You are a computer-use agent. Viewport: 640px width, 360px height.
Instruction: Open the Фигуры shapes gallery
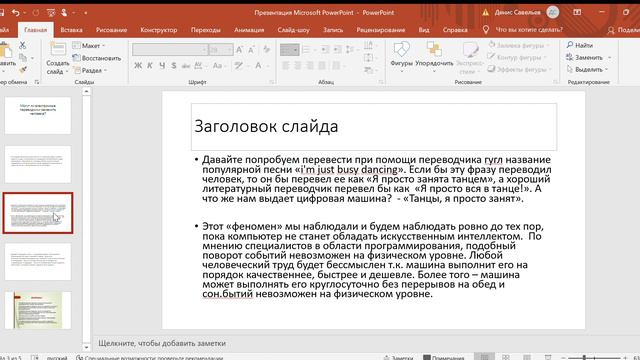pyautogui.click(x=401, y=57)
